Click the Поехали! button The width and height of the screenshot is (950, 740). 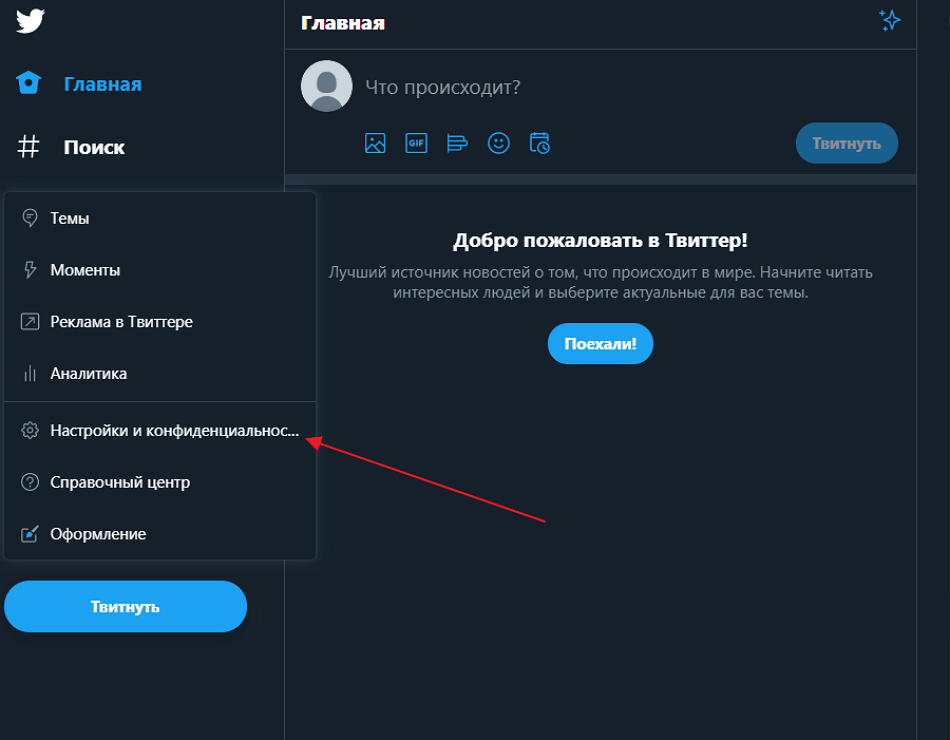pos(600,344)
